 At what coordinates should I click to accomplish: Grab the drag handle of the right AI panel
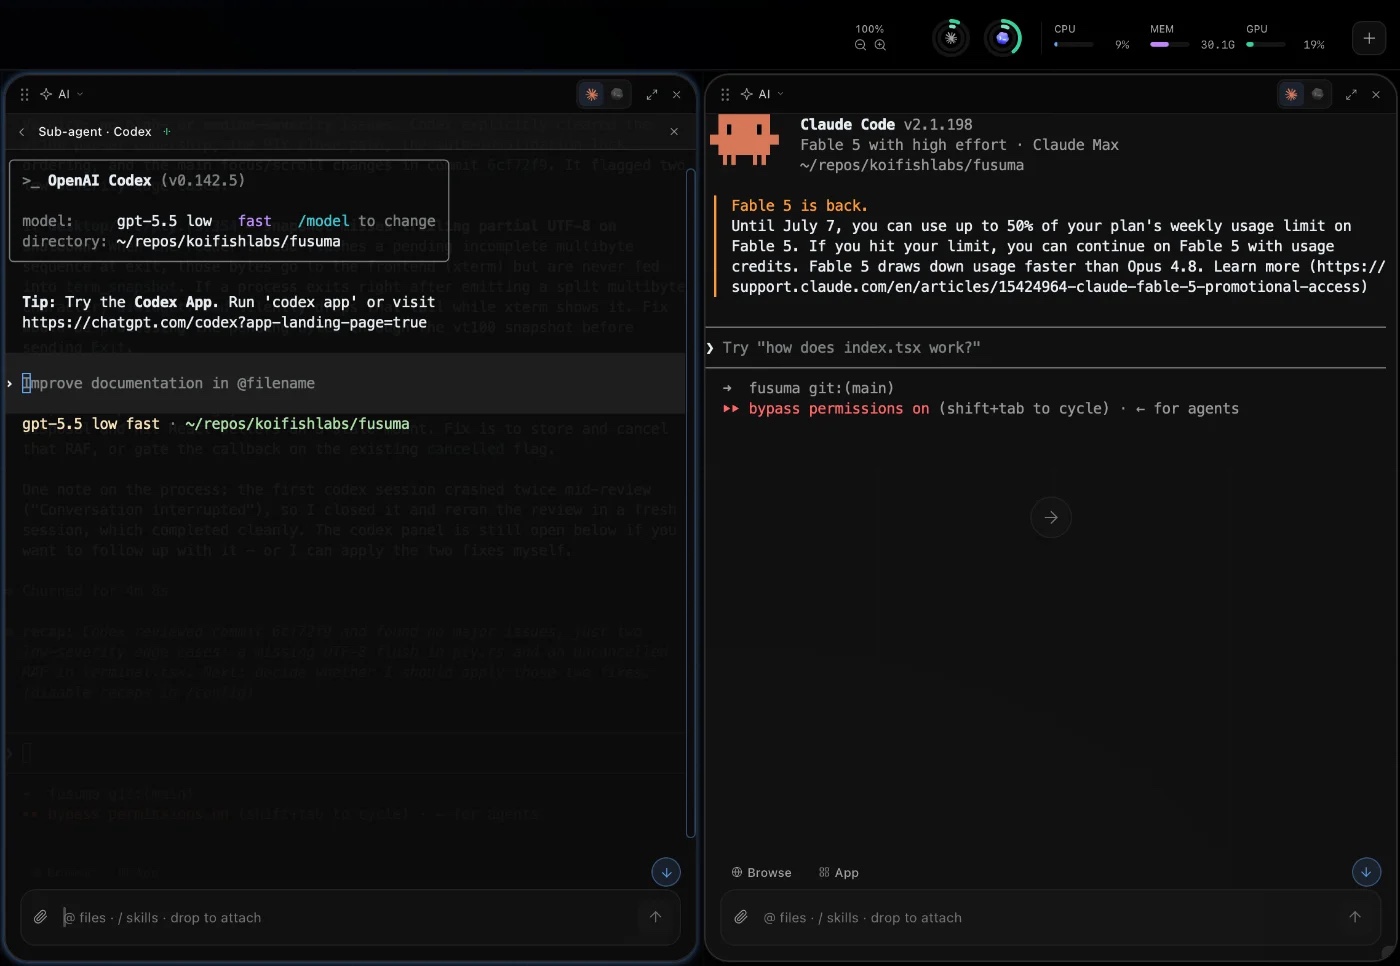pos(725,94)
